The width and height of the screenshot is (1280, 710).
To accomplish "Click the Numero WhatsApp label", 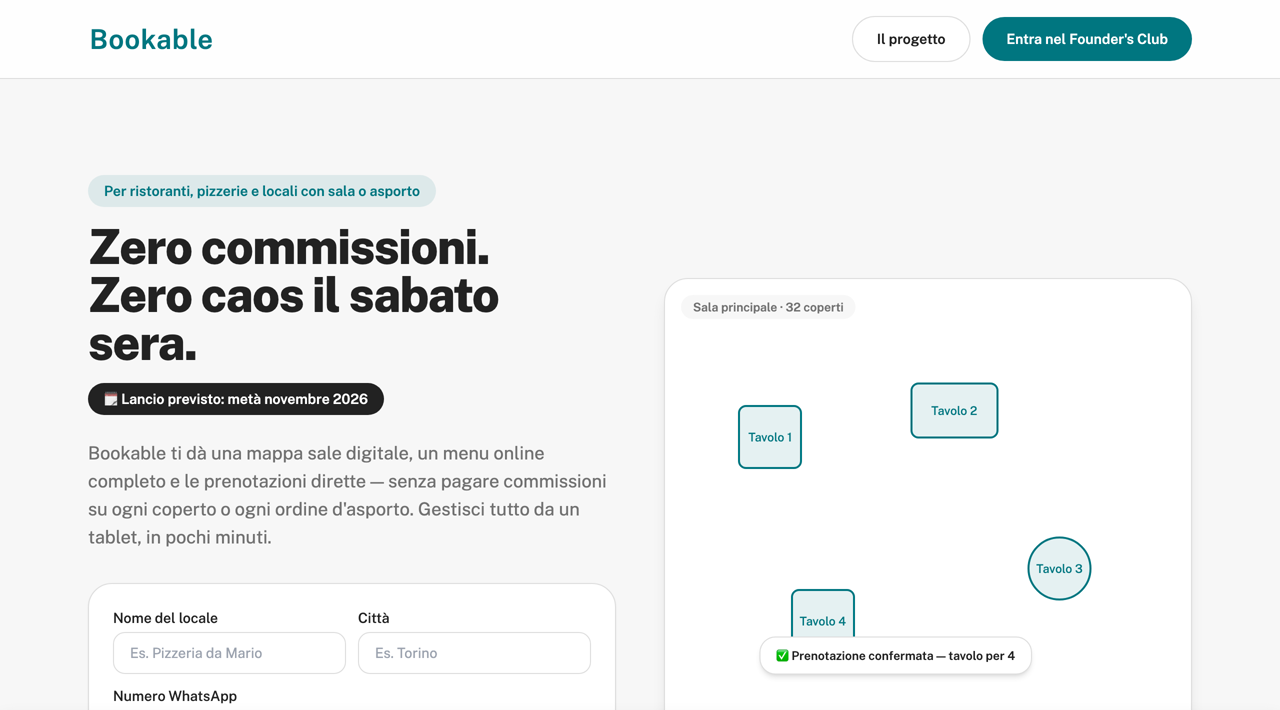I will [x=175, y=696].
